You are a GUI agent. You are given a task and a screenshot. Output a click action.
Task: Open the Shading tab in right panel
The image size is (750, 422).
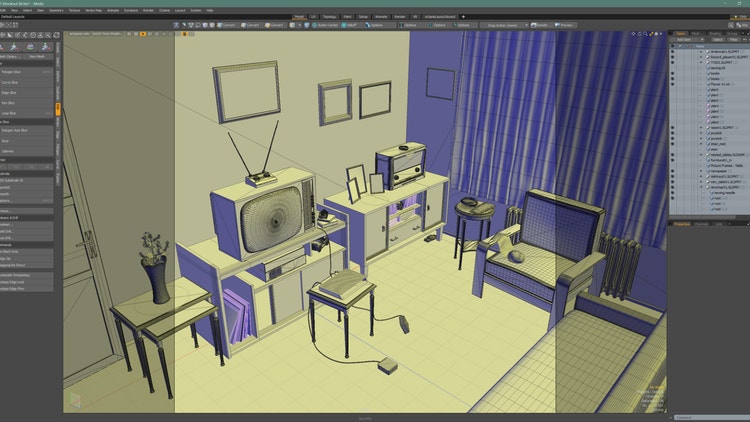[715, 33]
